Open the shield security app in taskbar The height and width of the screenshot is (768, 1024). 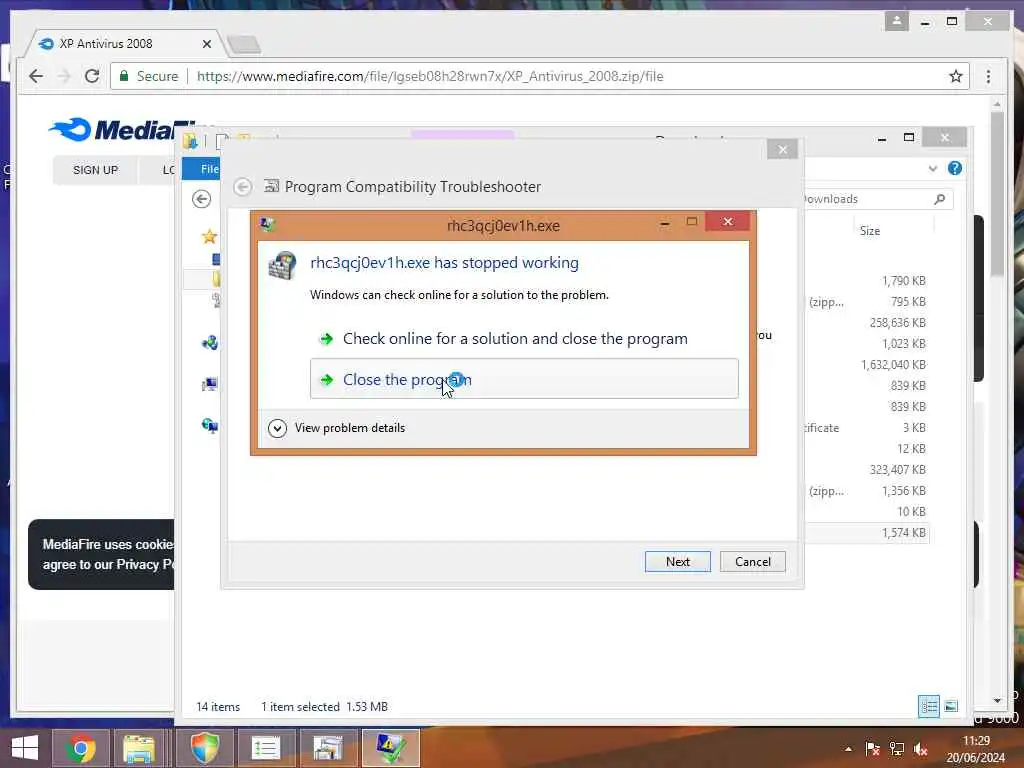[x=204, y=748]
